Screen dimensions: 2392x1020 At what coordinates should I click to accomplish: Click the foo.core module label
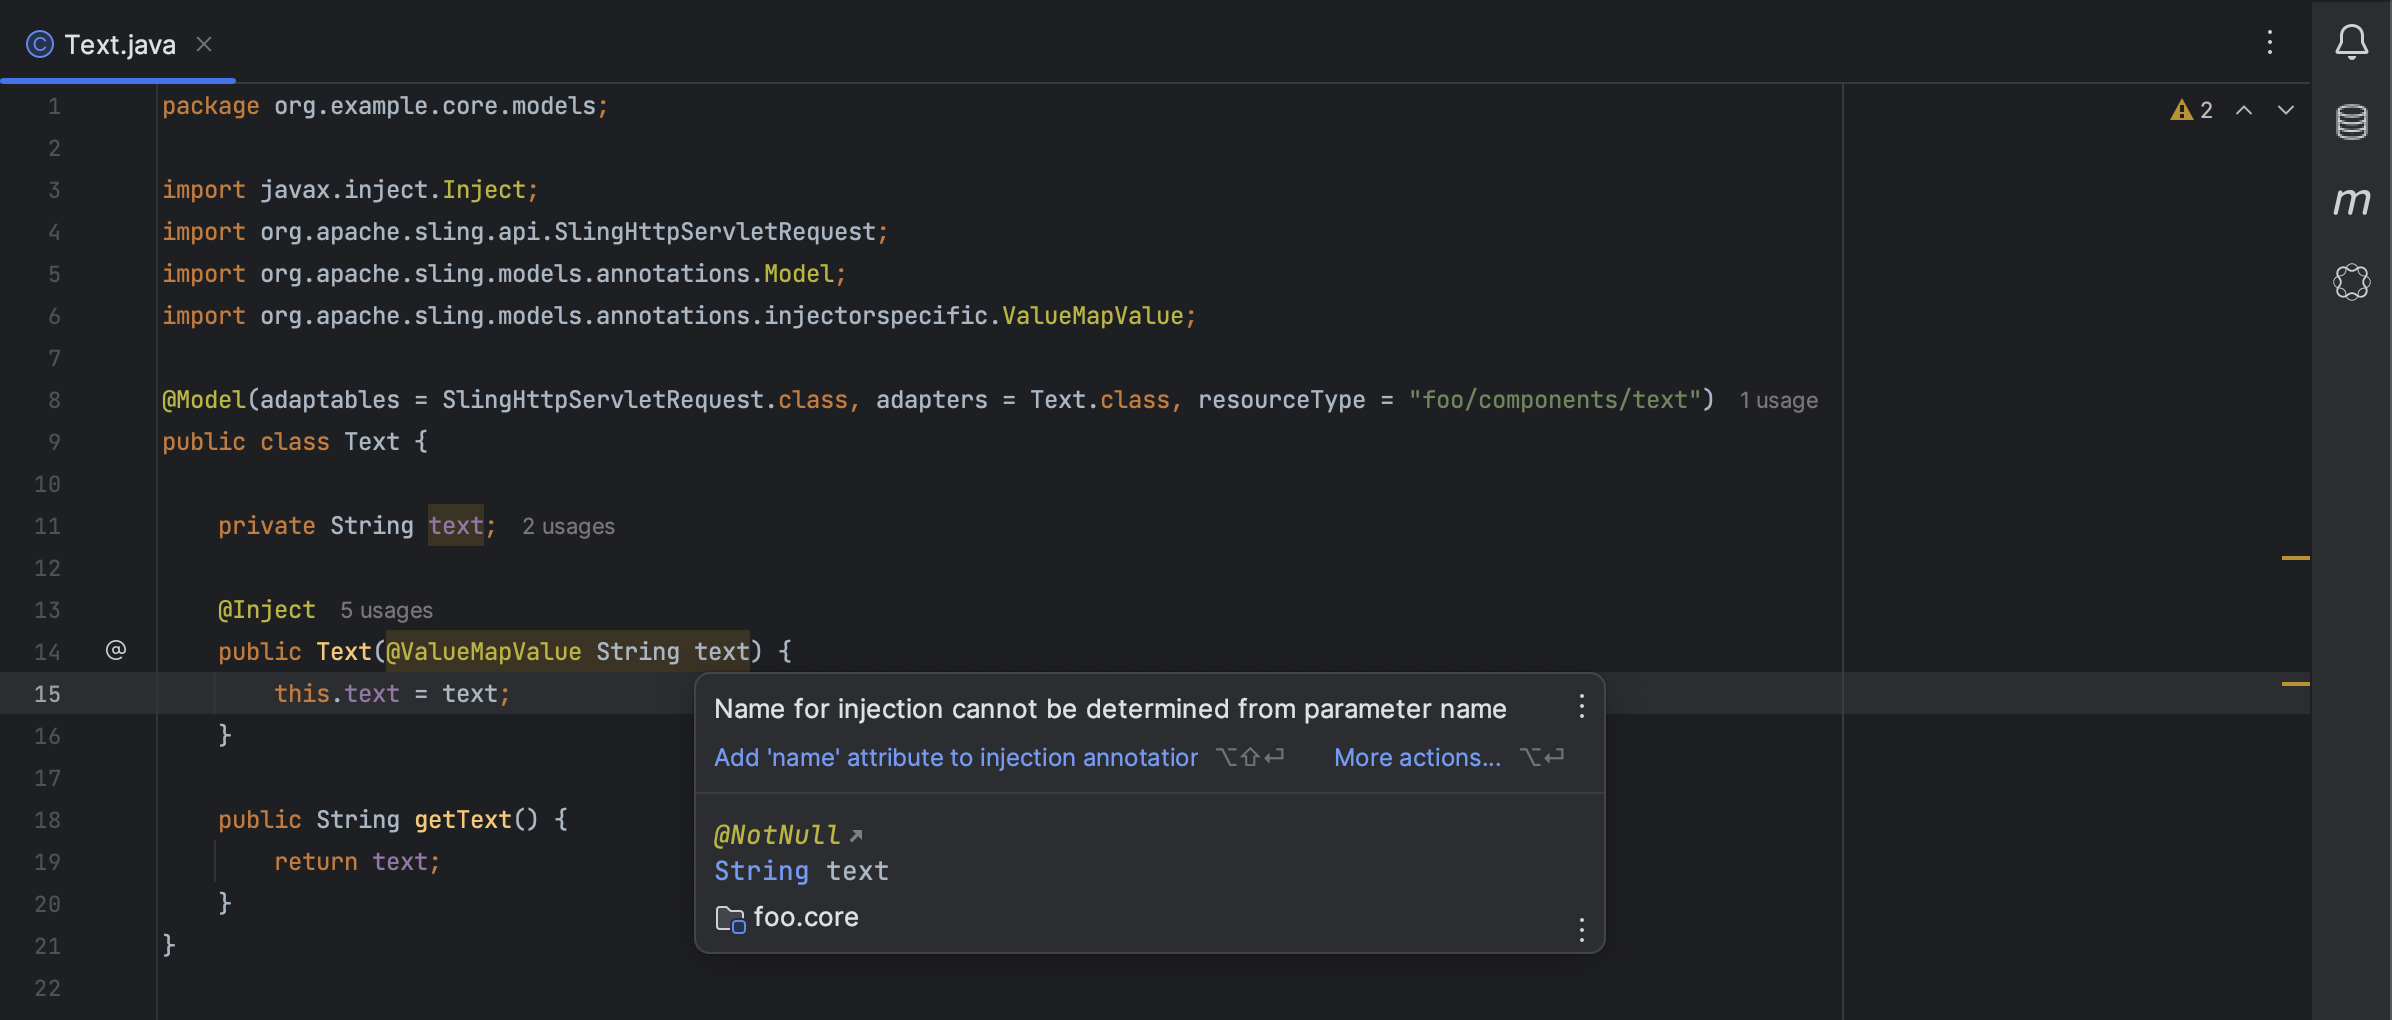(x=806, y=917)
